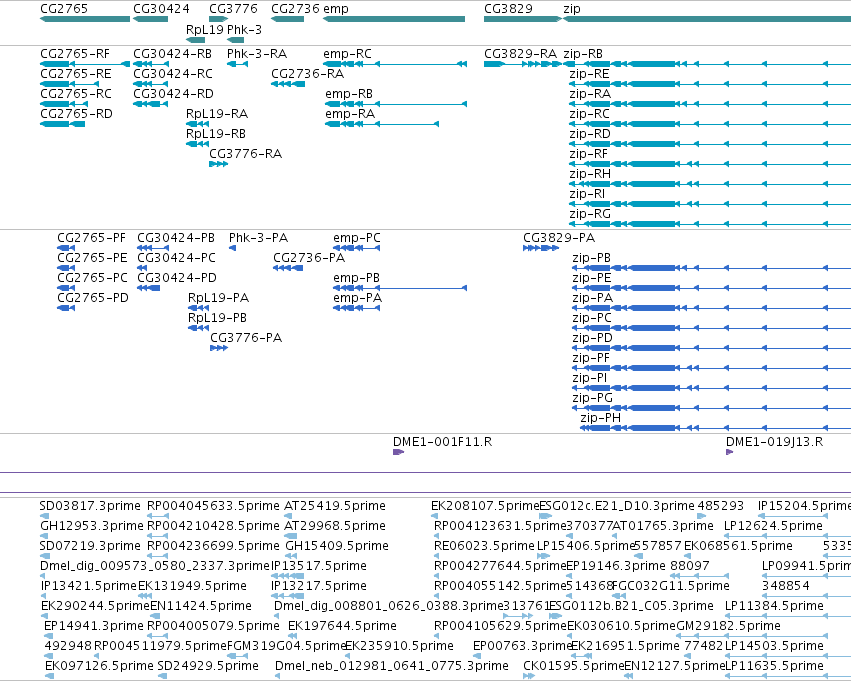Open the emp gene label
Screen dimensions: 851x681
[x=336, y=9]
